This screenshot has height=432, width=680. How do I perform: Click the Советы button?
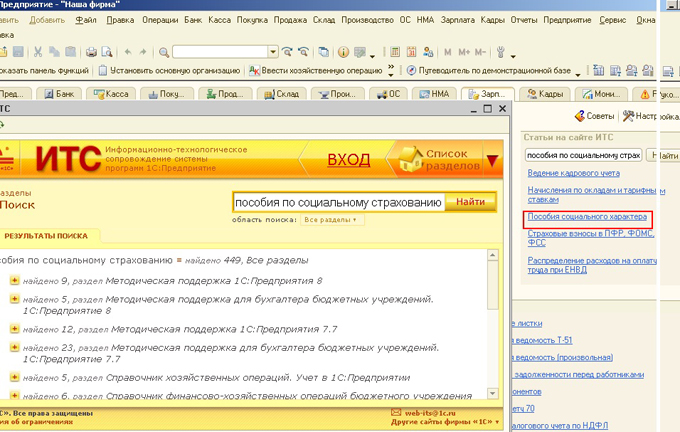(x=595, y=116)
